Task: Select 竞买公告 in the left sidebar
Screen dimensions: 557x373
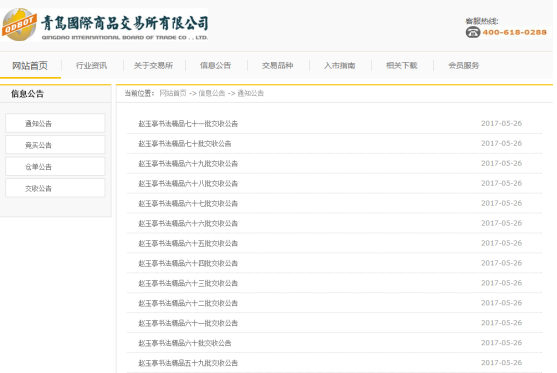Action: (x=55, y=145)
